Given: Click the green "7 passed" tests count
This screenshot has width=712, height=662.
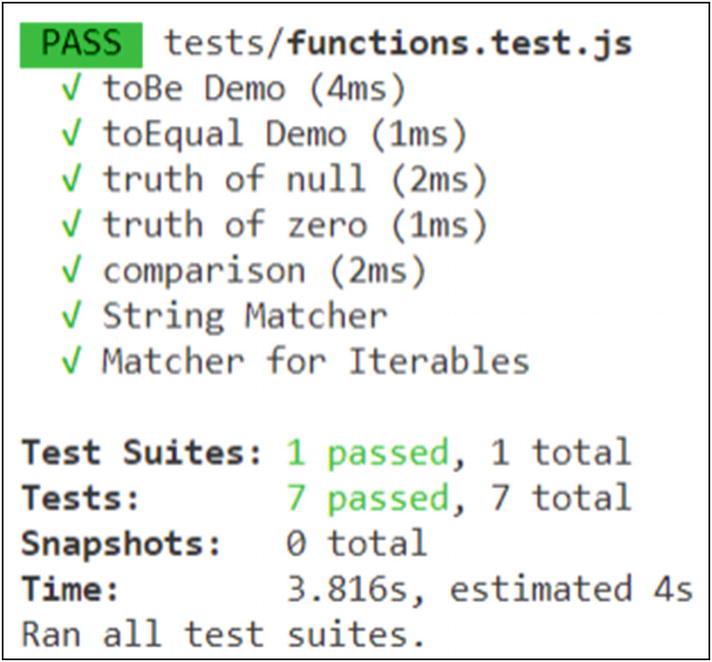Looking at the screenshot, I should click(x=367, y=497).
